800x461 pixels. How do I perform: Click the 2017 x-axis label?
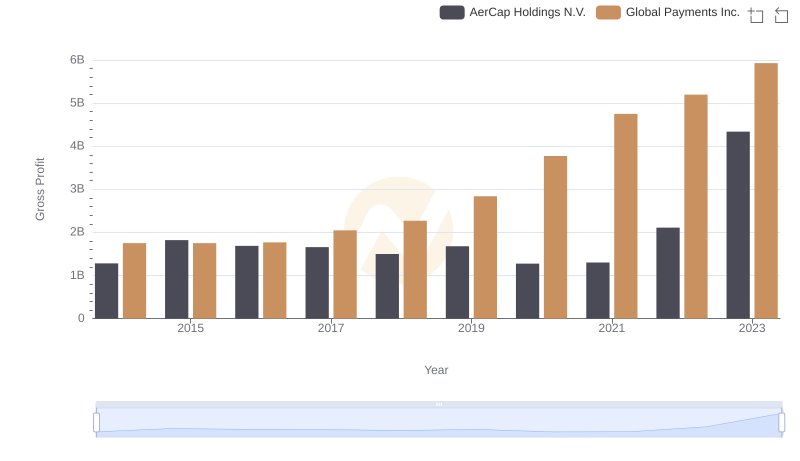tap(331, 328)
